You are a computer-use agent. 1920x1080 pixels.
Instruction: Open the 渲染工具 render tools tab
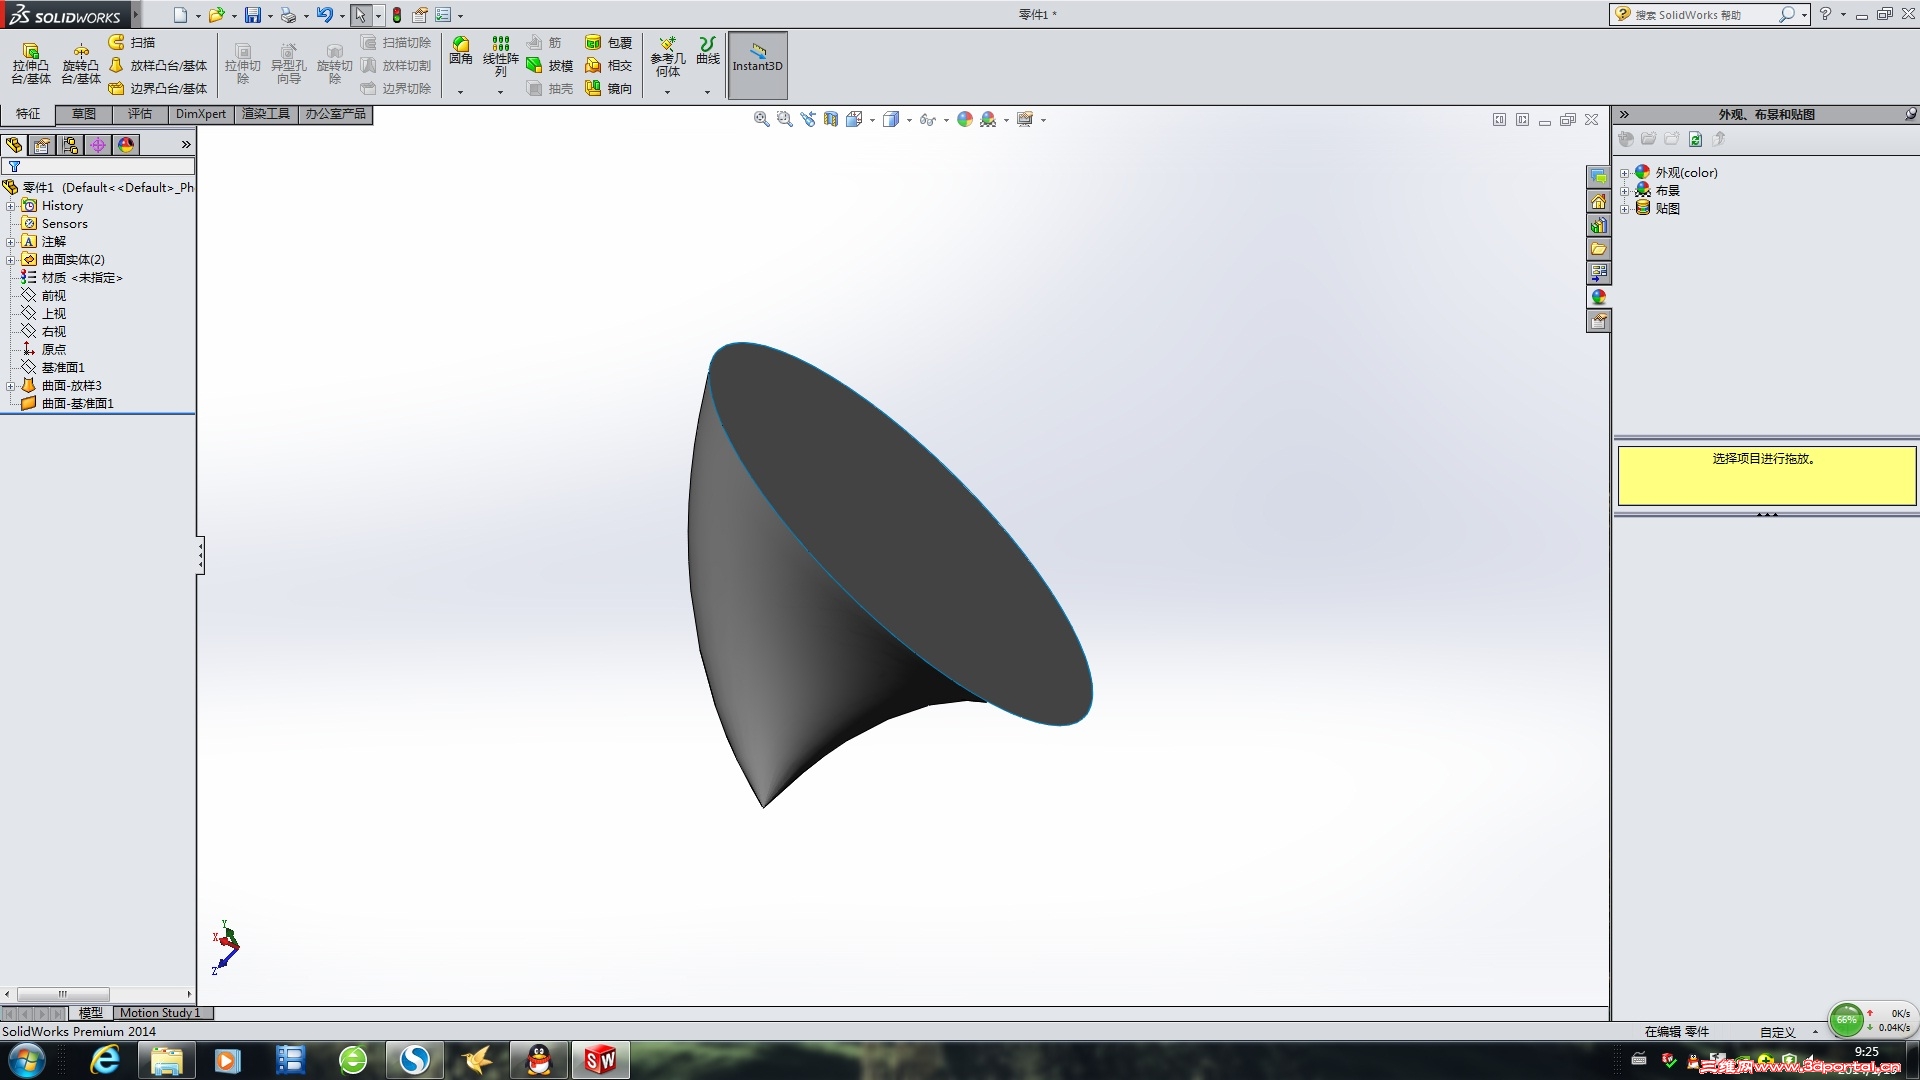coord(265,114)
